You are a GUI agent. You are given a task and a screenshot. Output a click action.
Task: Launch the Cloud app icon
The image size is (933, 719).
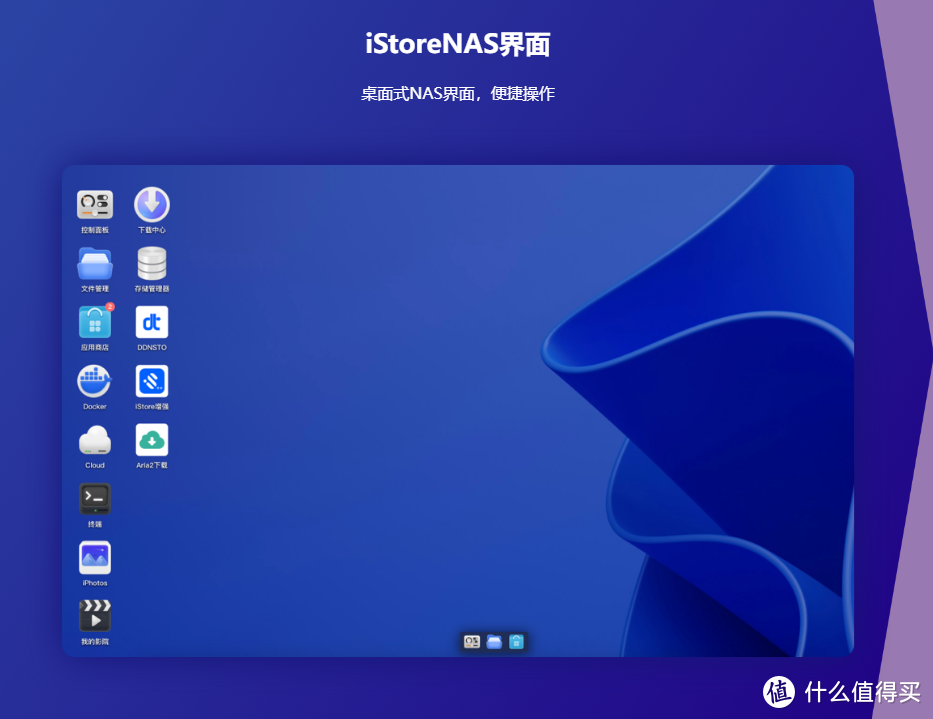(95, 440)
